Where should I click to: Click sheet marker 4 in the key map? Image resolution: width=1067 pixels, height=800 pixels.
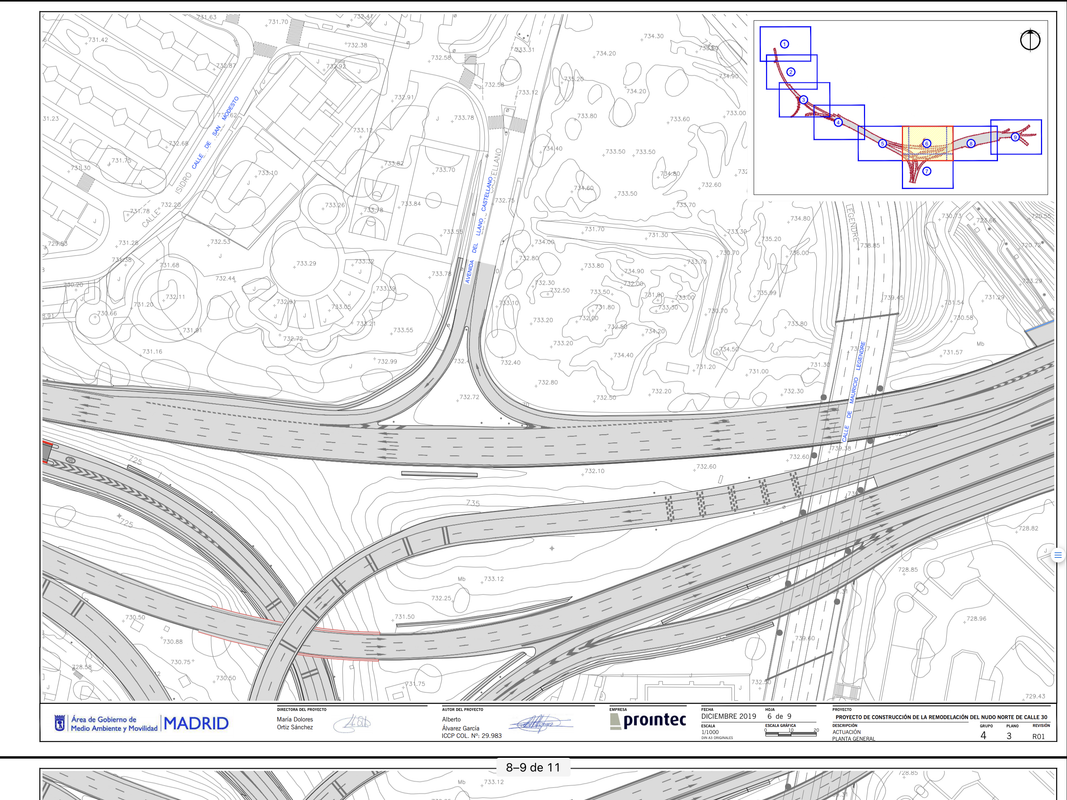click(838, 122)
